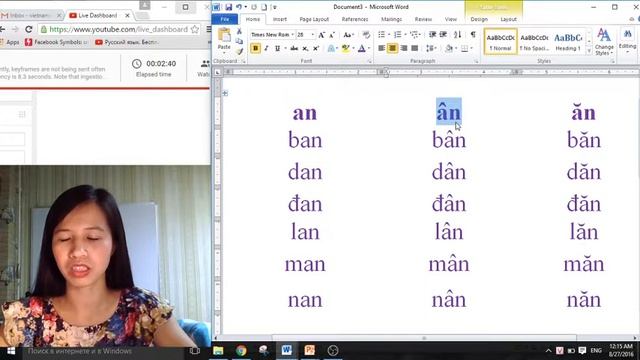Viewport: 640px width, 360px height.
Task: Click the Change Styles button
Action: [604, 42]
